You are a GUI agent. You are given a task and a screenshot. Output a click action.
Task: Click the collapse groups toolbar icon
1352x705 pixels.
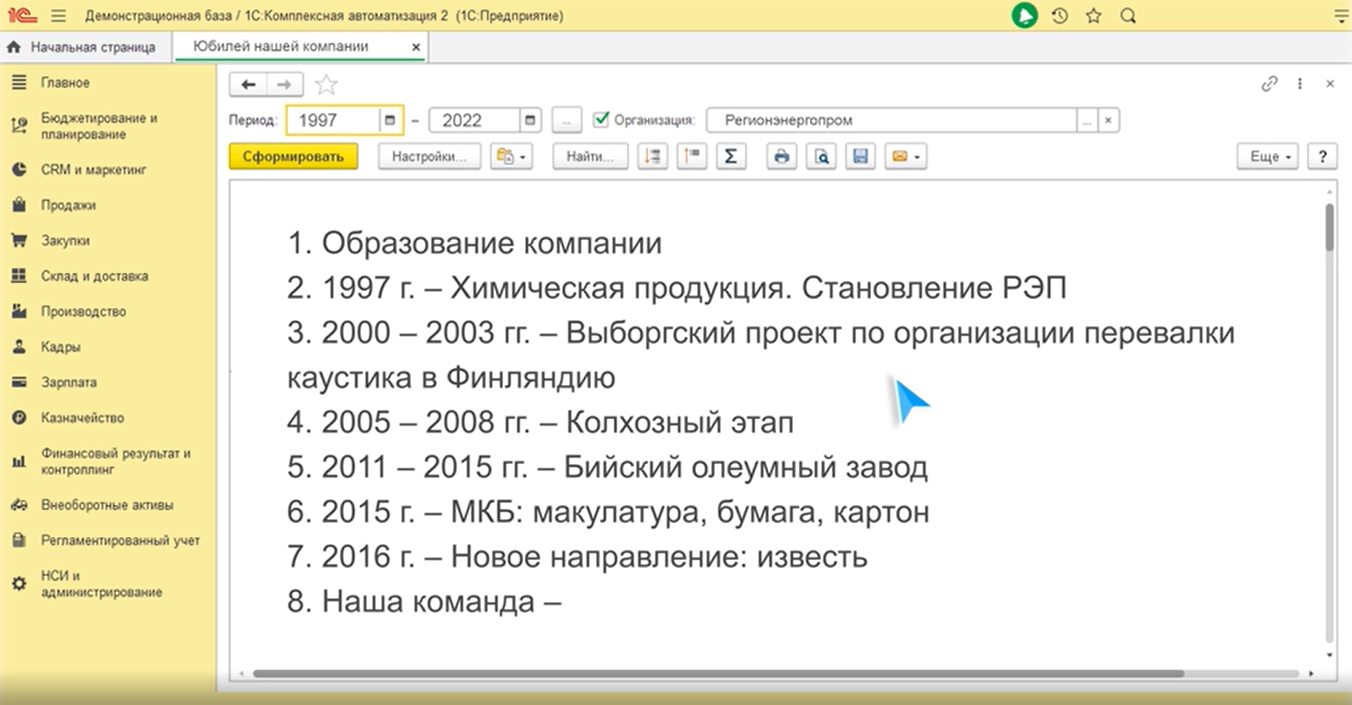pyautogui.click(x=691, y=156)
